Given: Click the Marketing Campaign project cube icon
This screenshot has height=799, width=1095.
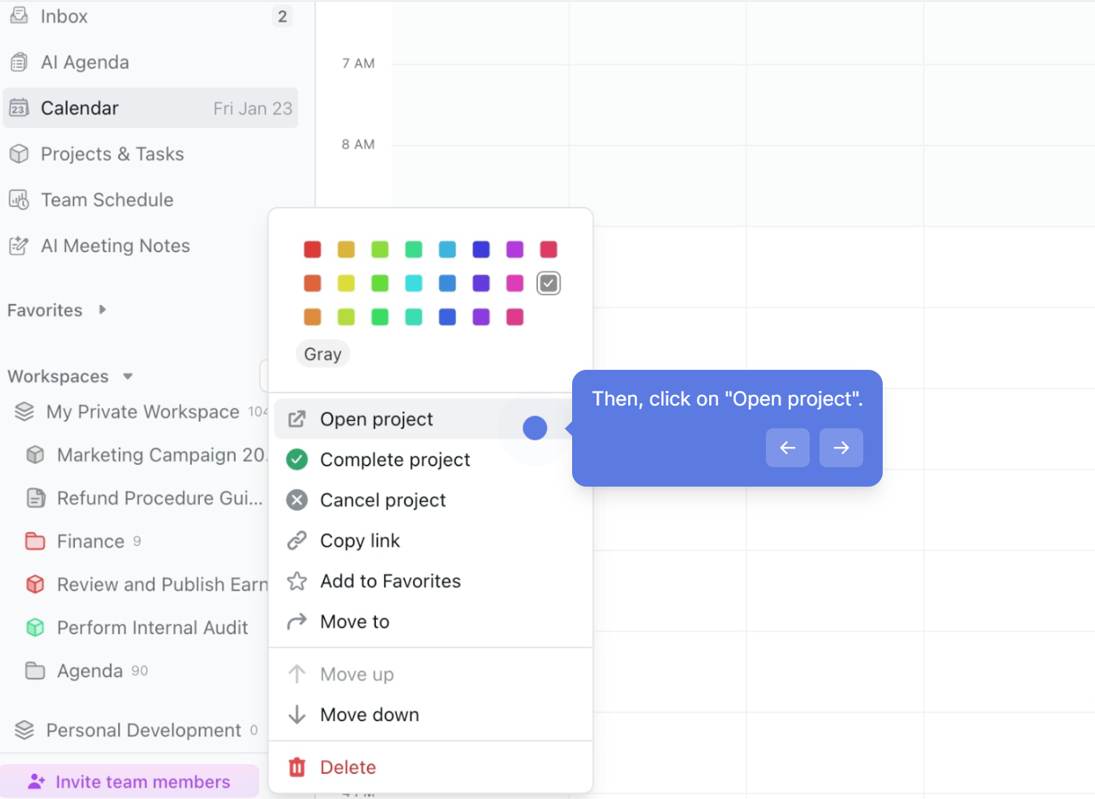Looking at the screenshot, I should click(x=35, y=455).
